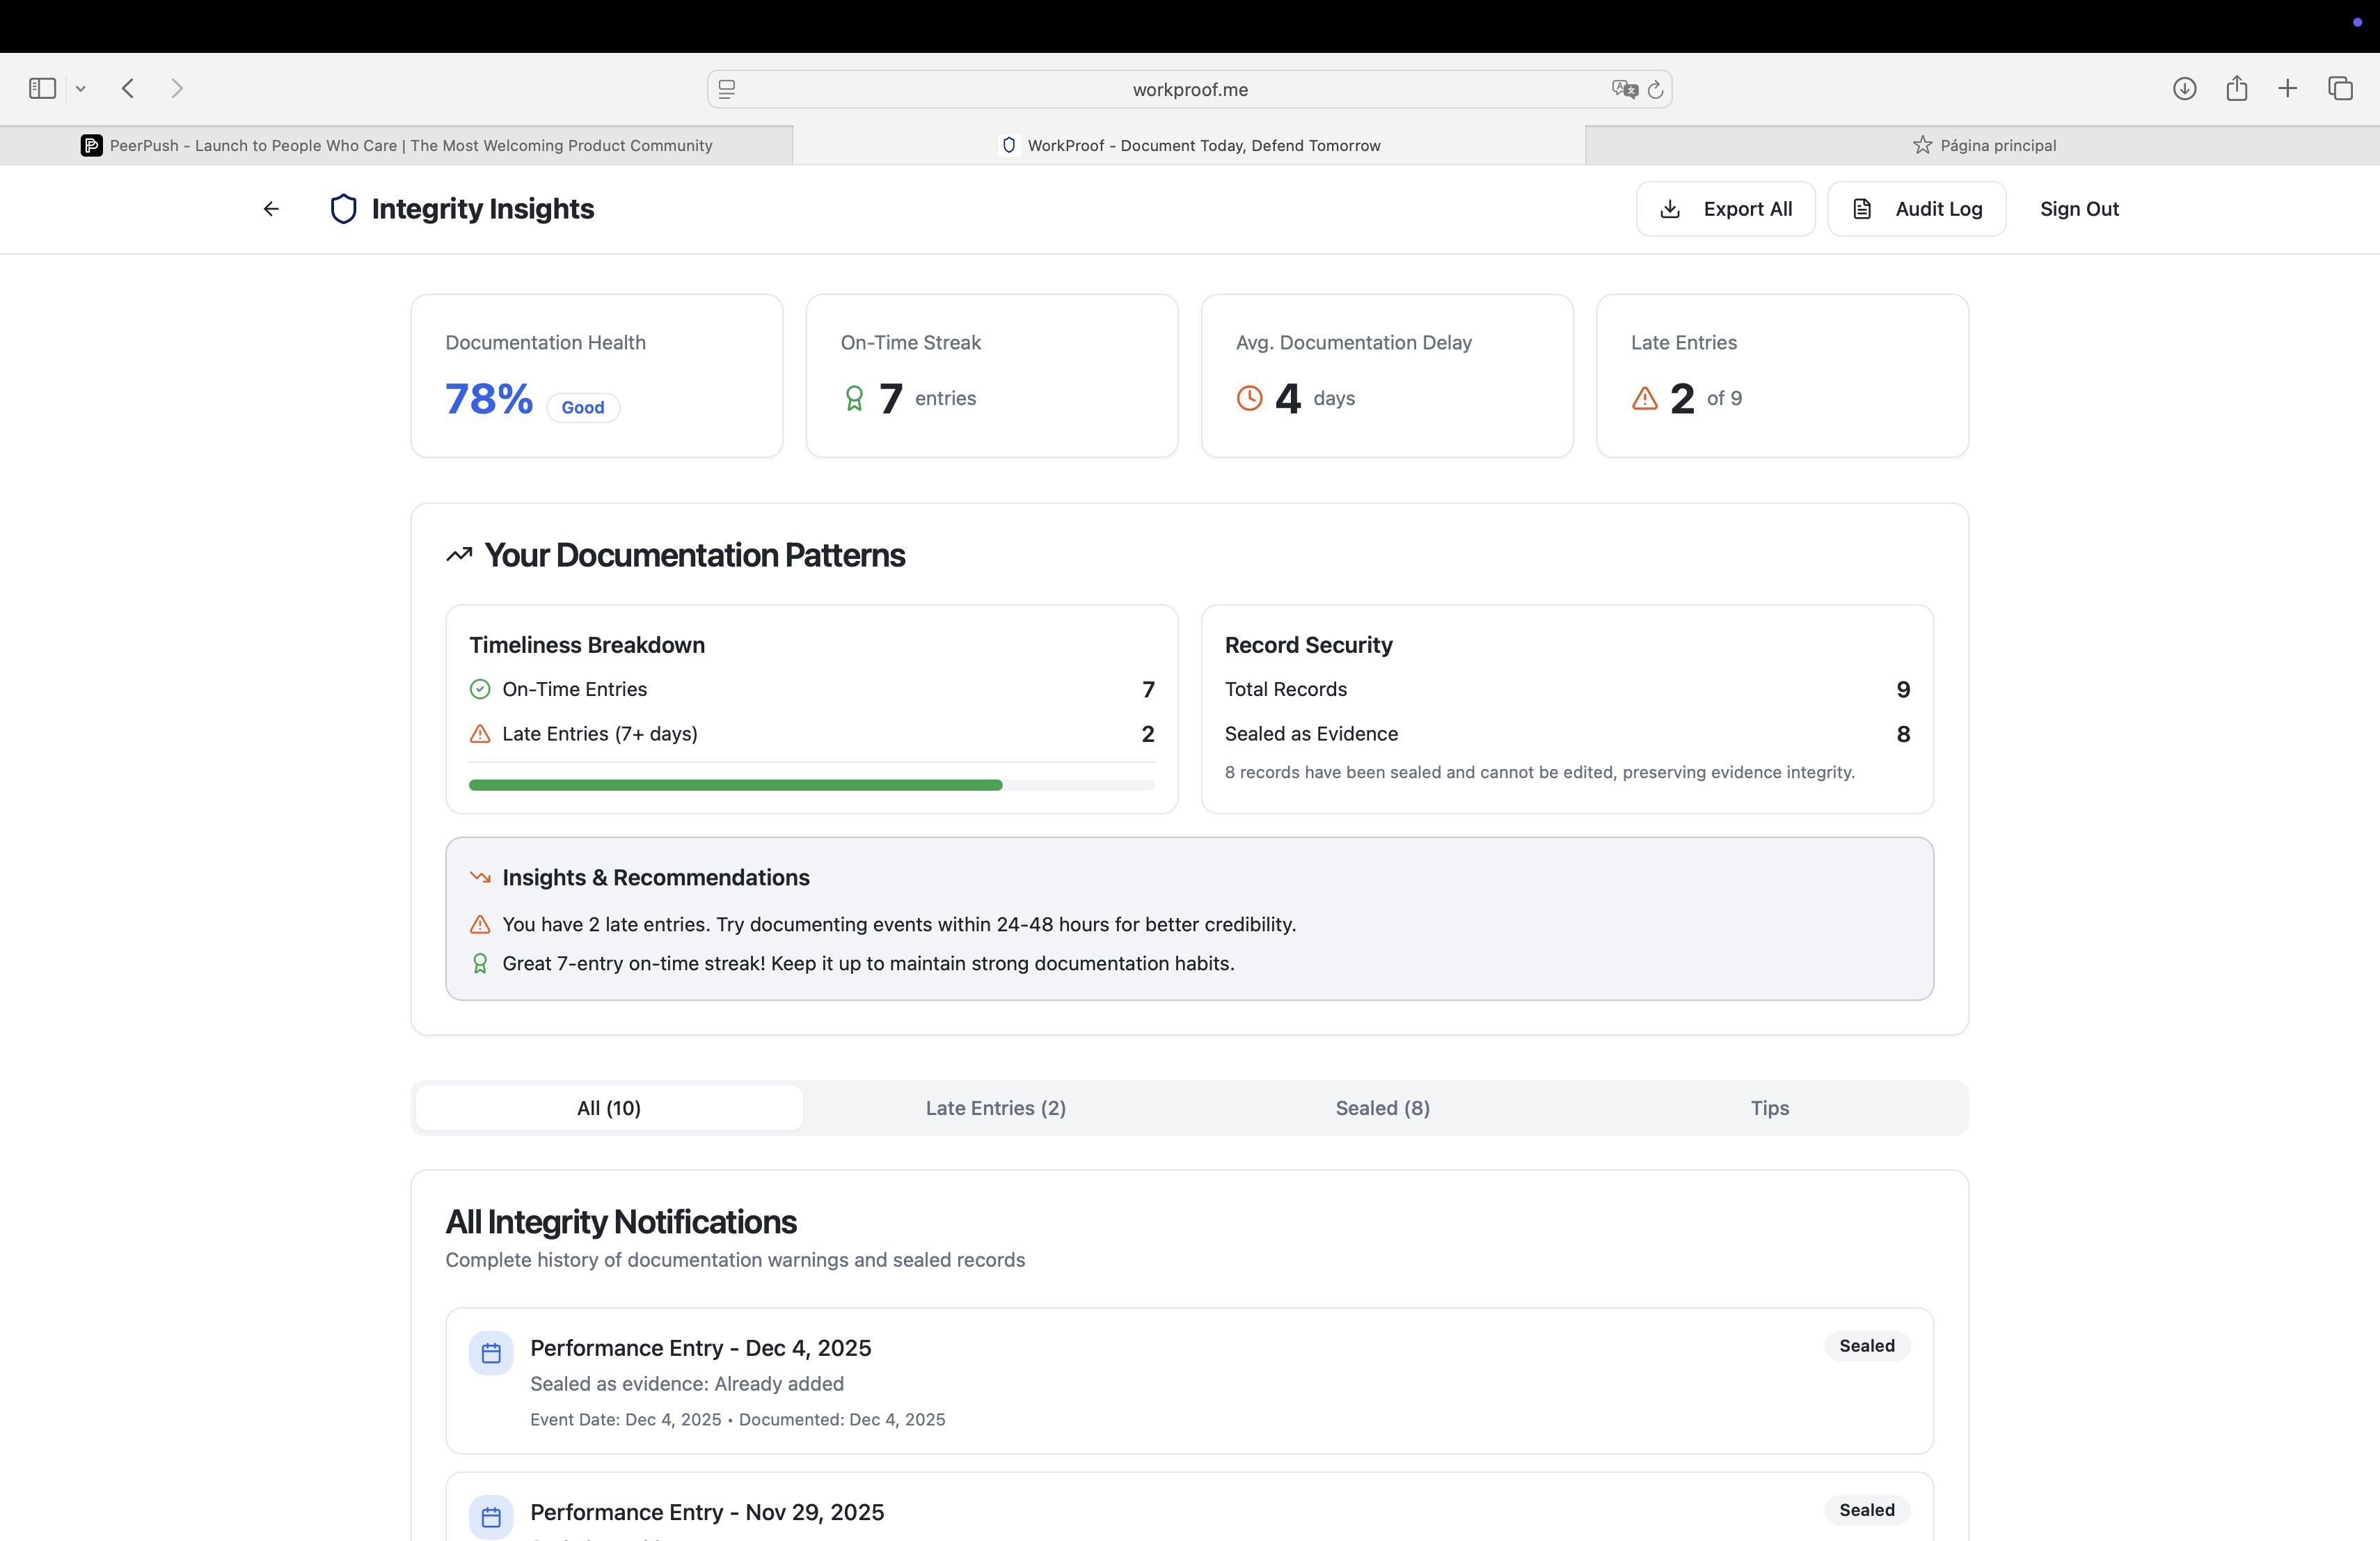
Task: Click the shield icon beside Integrity Insights
Action: pyautogui.click(x=344, y=208)
